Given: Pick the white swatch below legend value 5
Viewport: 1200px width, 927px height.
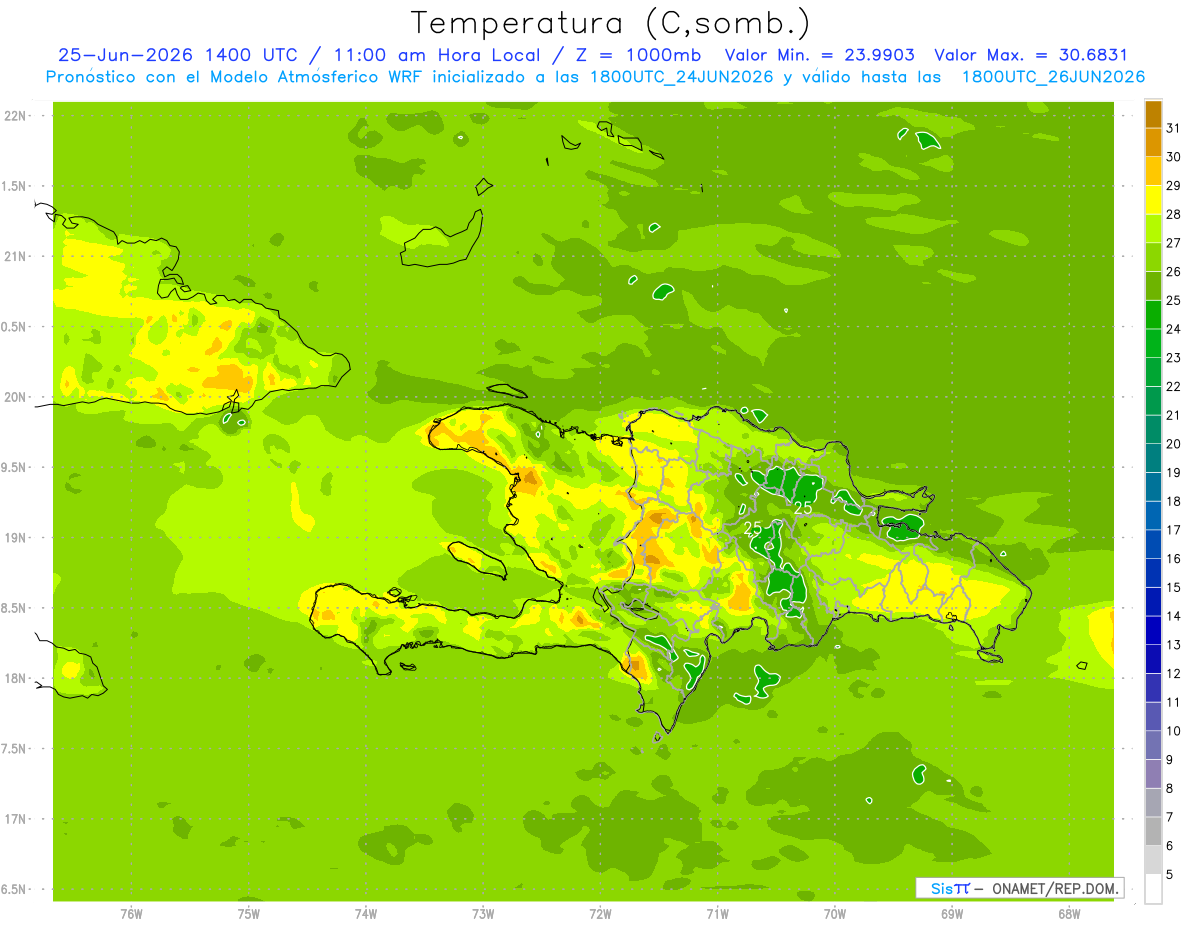Looking at the screenshot, I should coord(1154,888).
